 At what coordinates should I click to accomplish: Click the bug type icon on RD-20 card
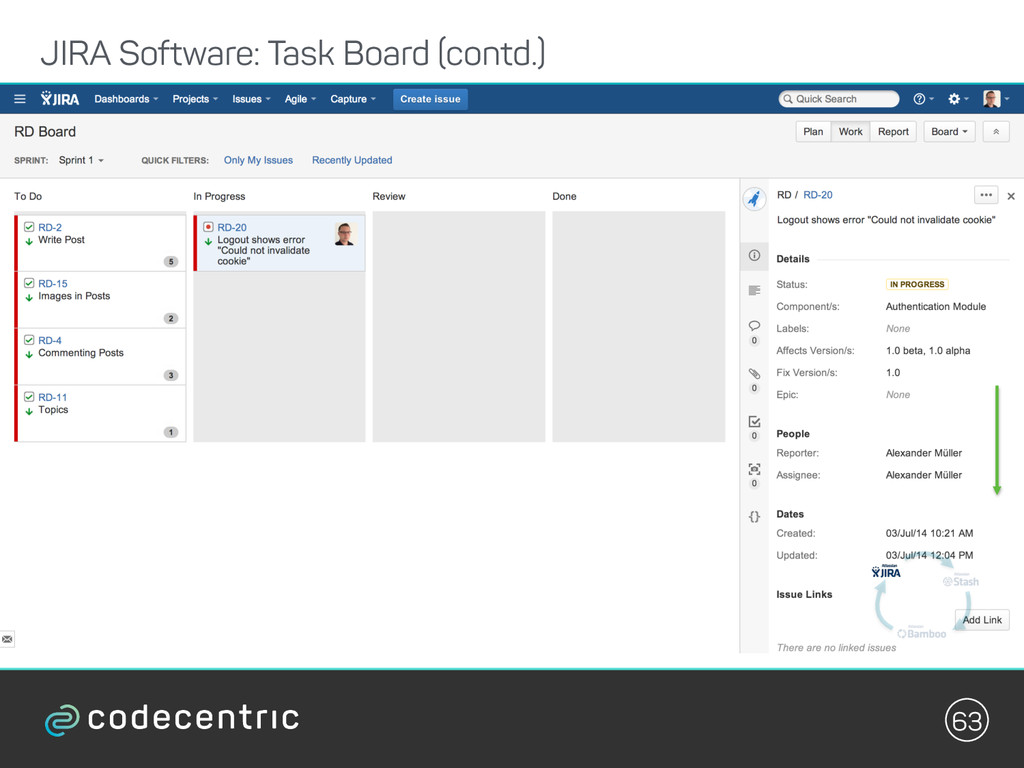208,227
